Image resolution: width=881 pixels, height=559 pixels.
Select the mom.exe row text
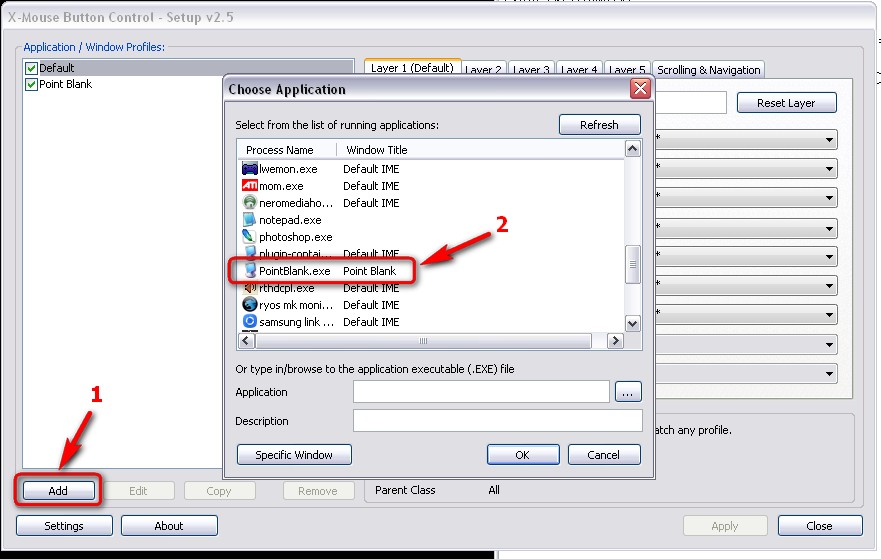tap(281, 186)
